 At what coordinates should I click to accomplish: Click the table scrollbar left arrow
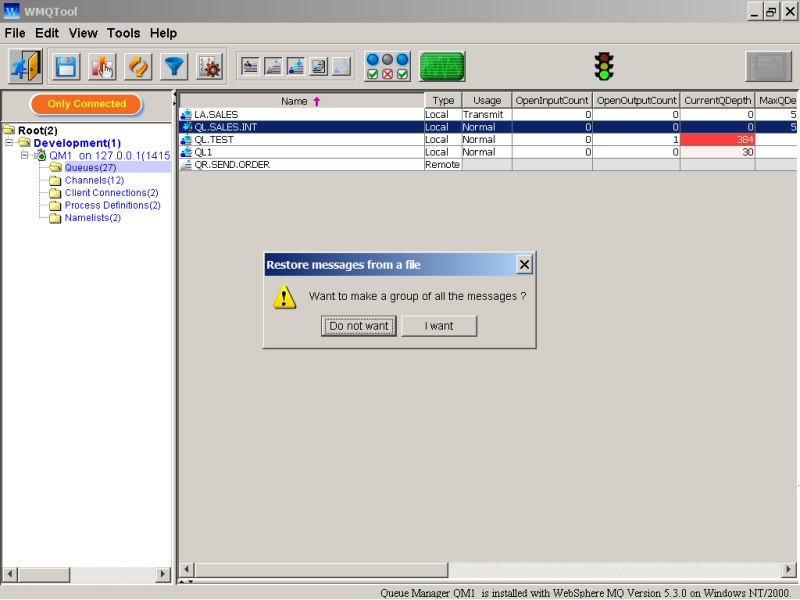187,569
